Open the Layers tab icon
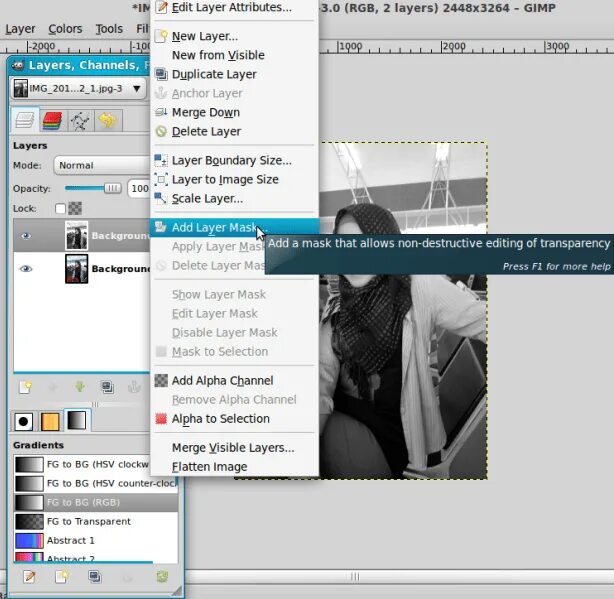Image resolution: width=614 pixels, height=599 pixels. (x=24, y=120)
